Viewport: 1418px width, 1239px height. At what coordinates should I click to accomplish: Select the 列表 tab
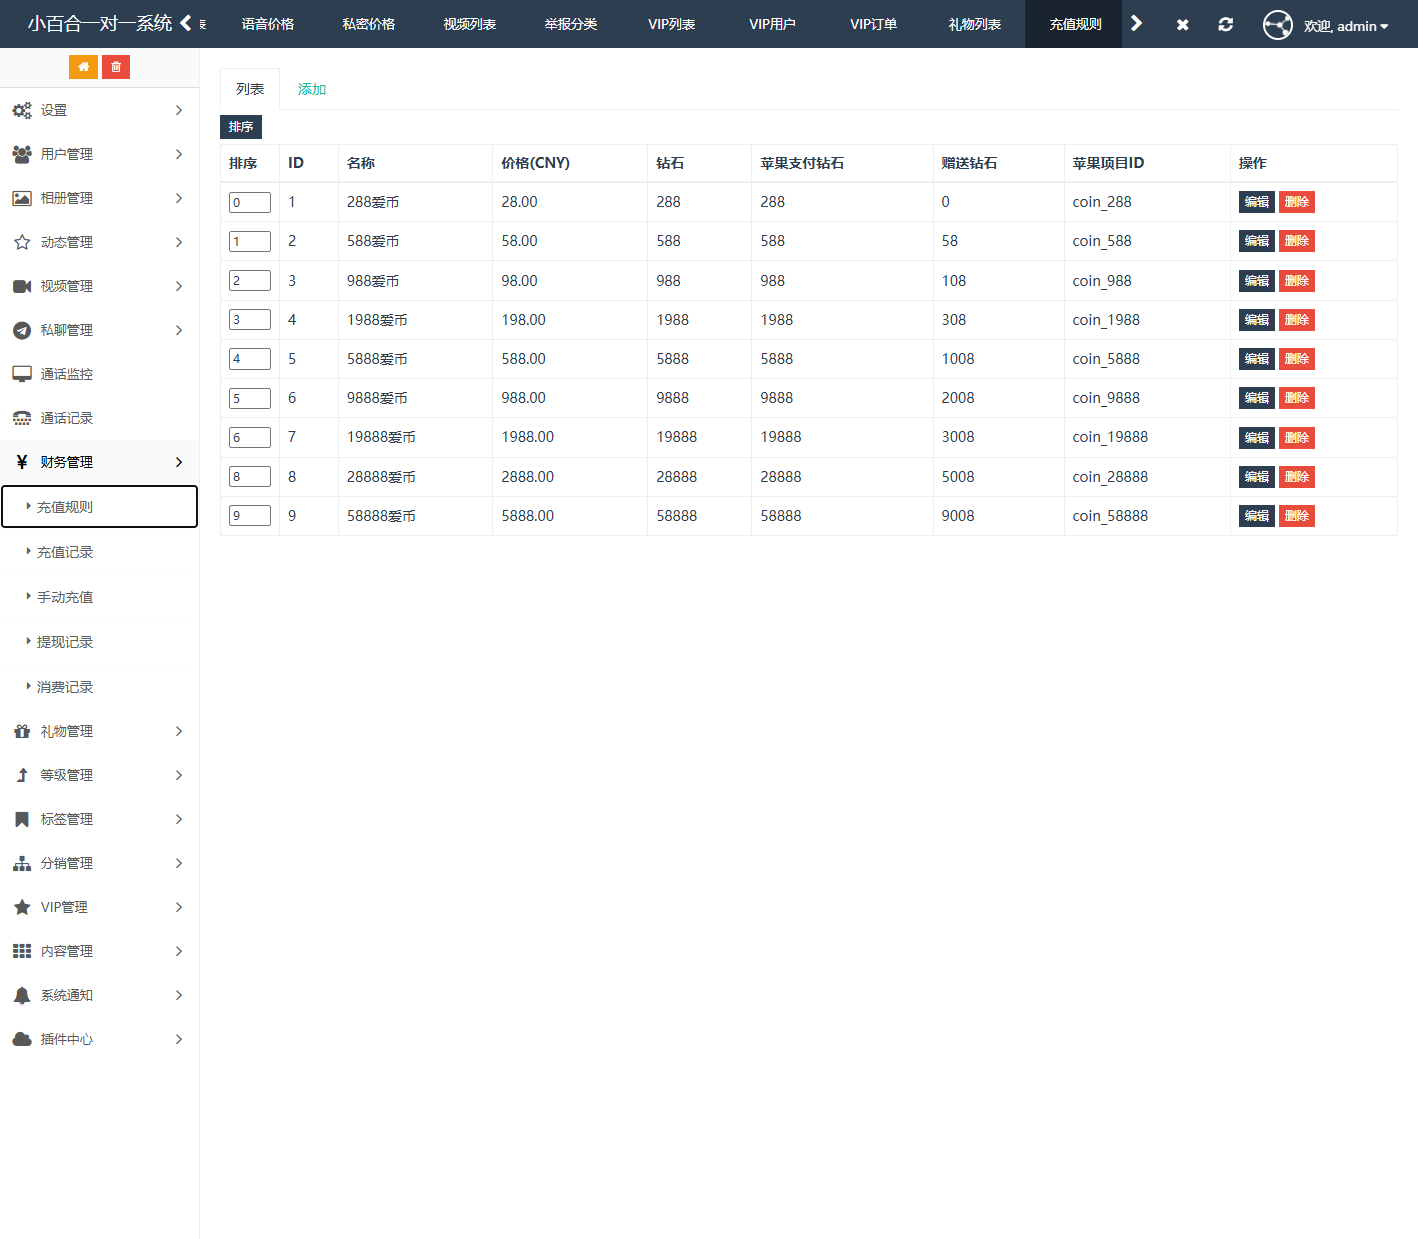click(250, 89)
